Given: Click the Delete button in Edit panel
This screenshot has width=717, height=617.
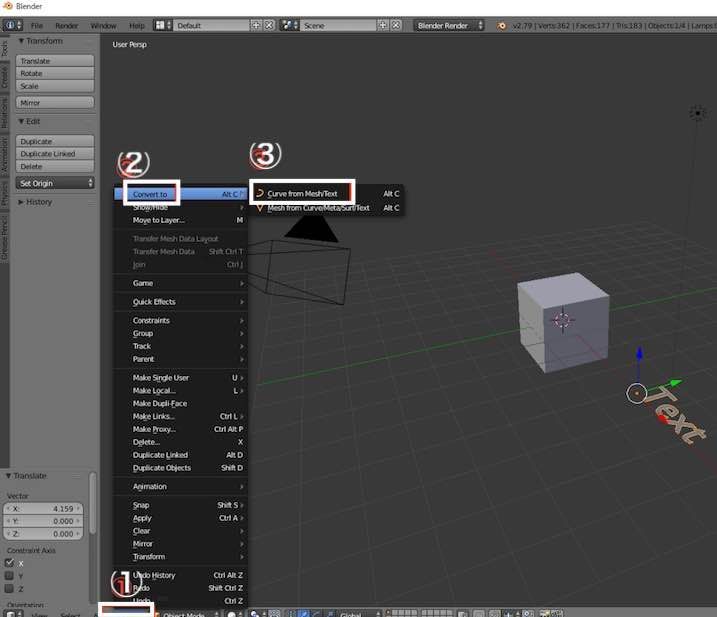Looking at the screenshot, I should coord(55,166).
